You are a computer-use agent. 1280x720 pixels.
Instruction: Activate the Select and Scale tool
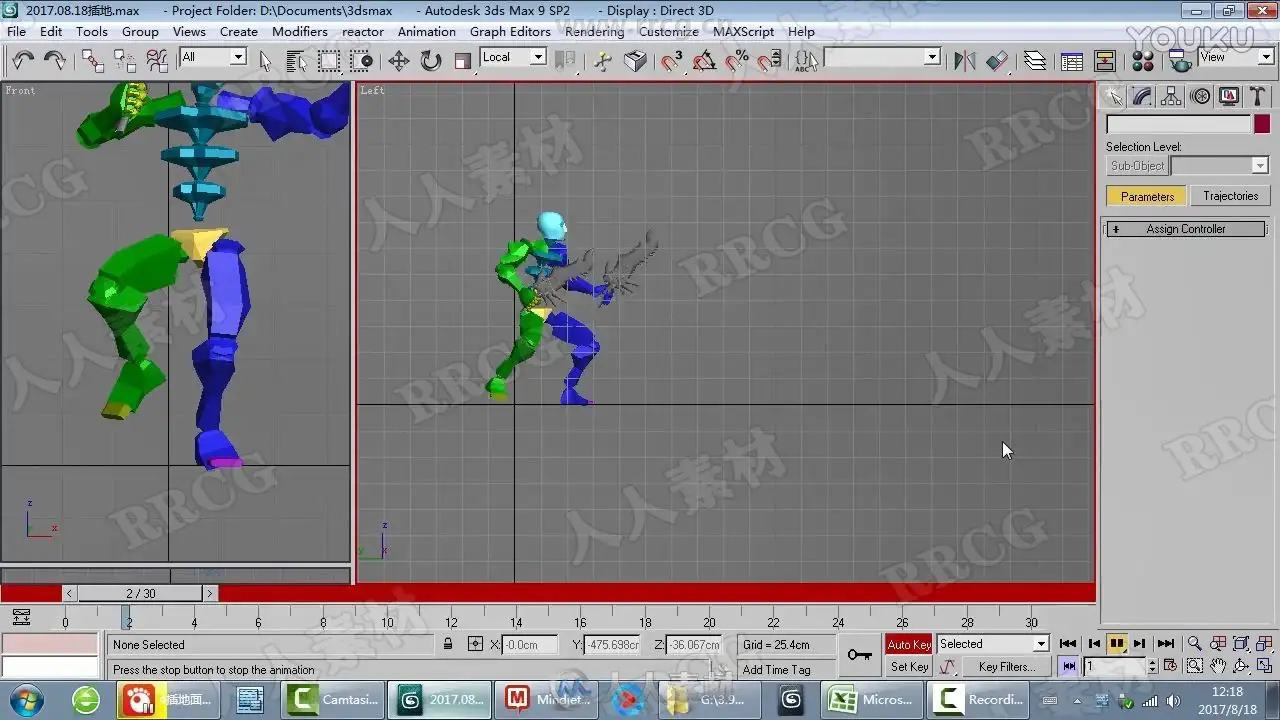(x=463, y=61)
